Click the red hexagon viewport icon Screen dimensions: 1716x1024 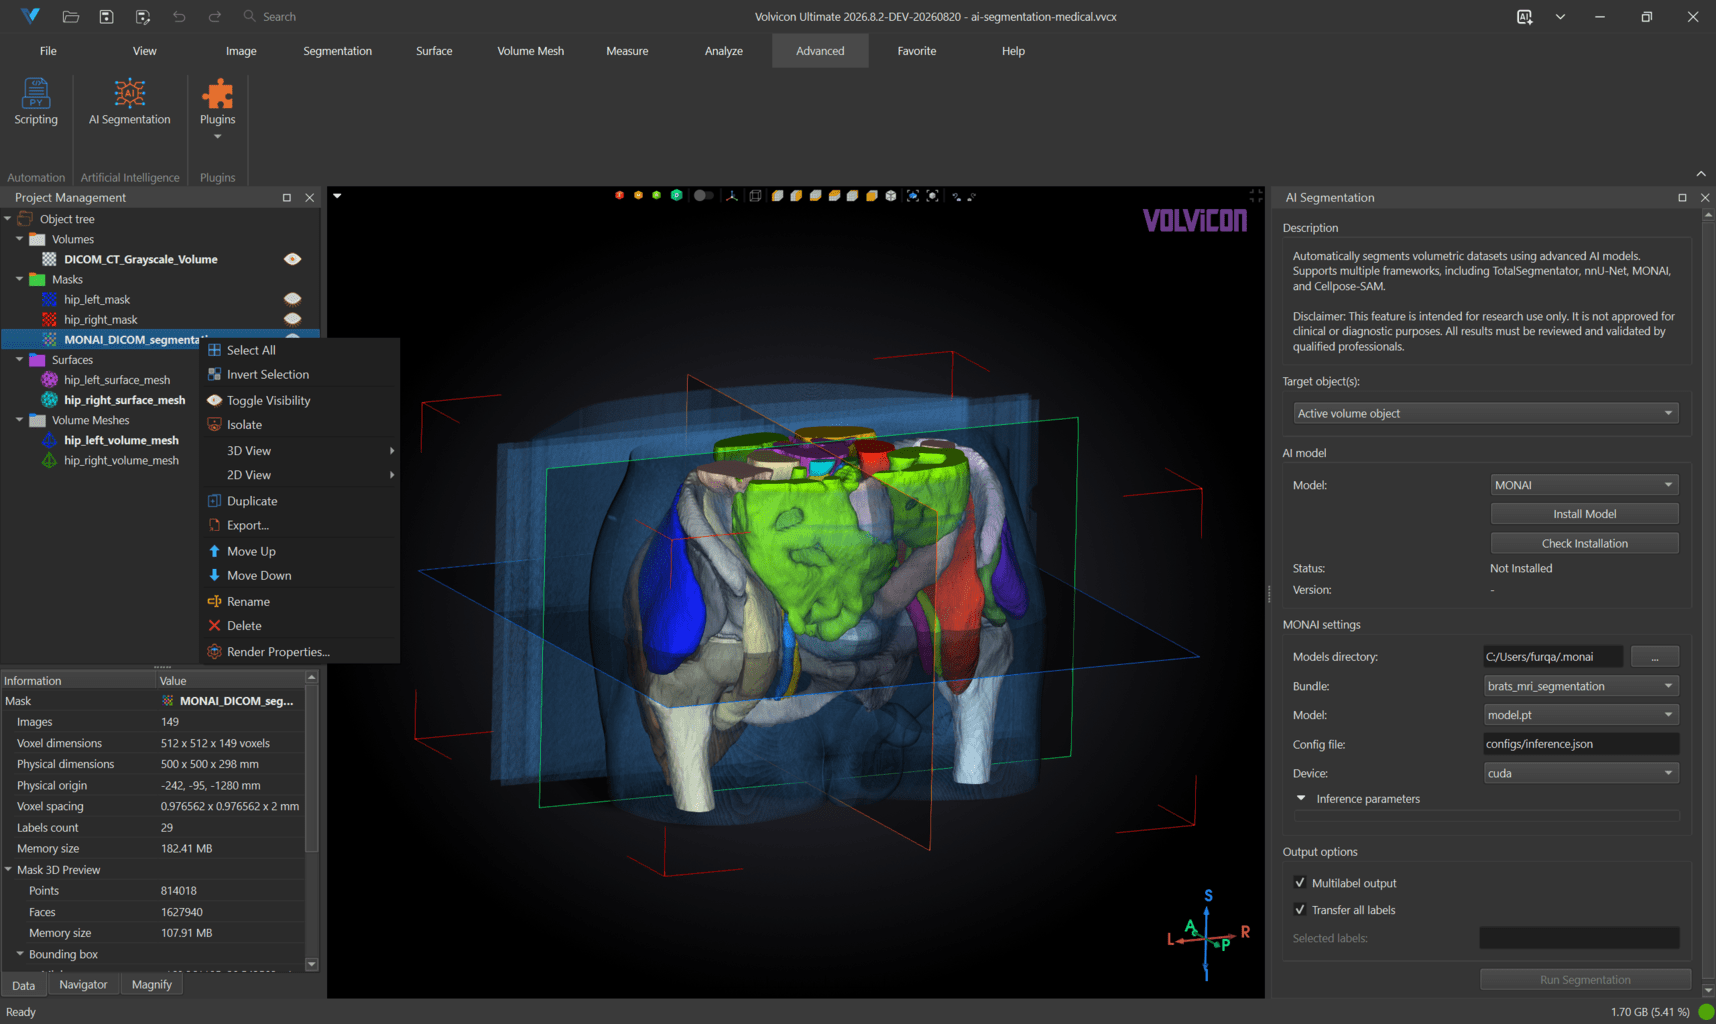[620, 195]
